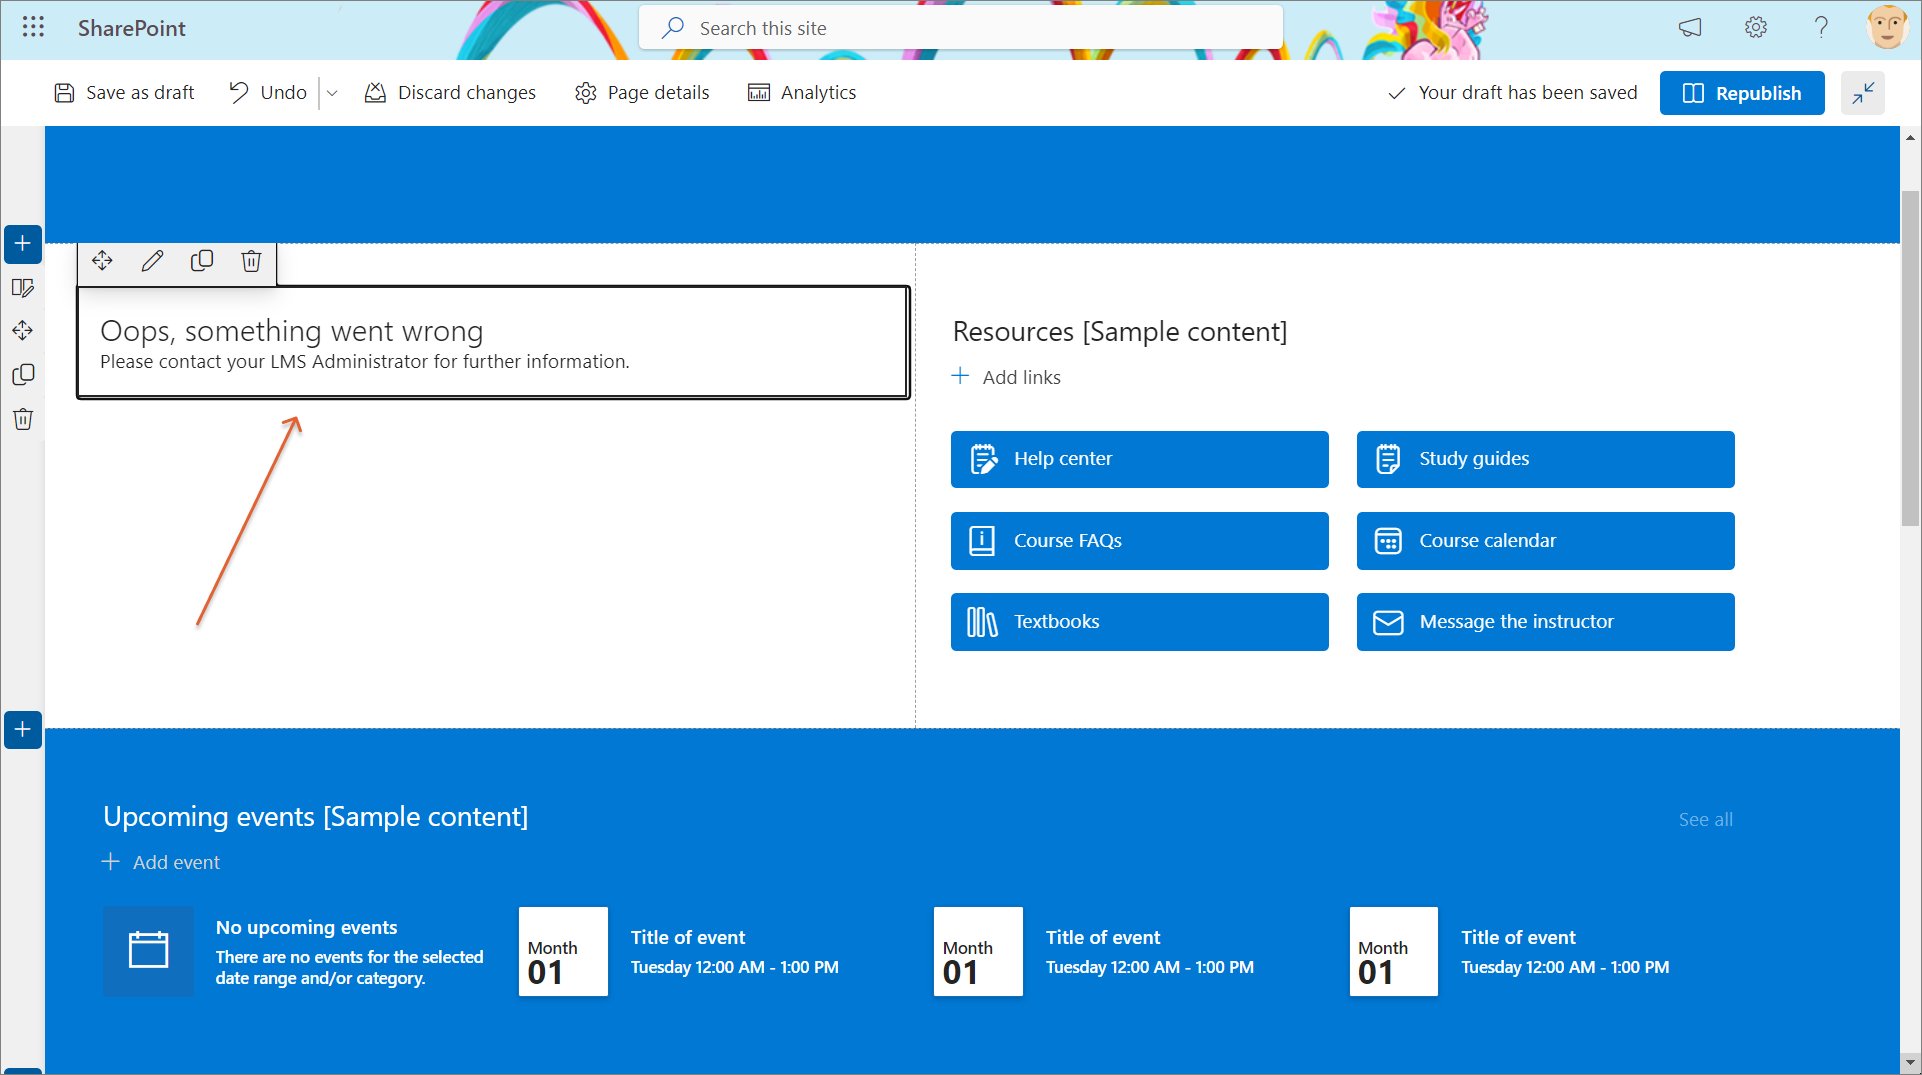Open the See all events link
Viewport: 1922px width, 1075px height.
(1705, 819)
